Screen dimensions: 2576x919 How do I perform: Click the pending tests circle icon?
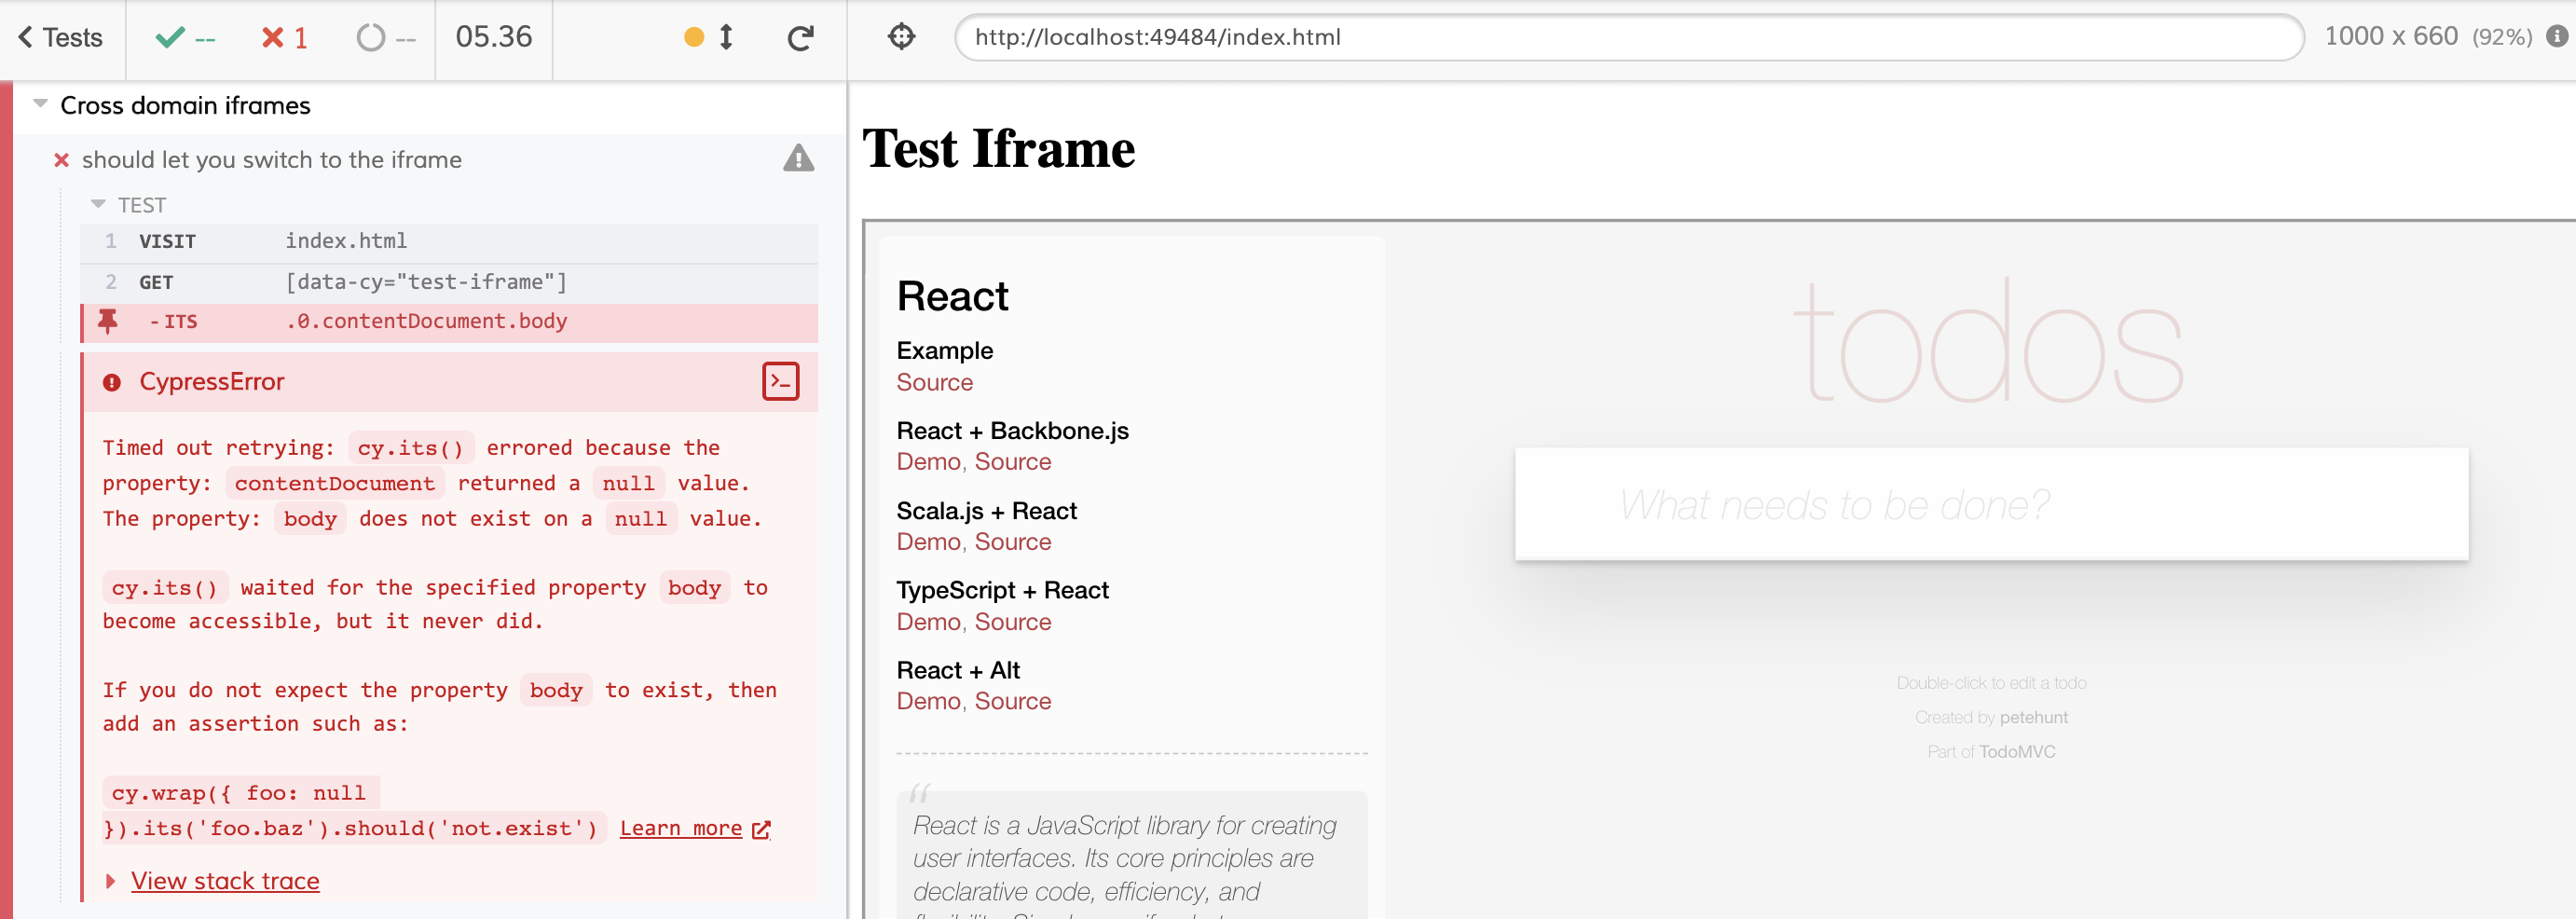[x=371, y=38]
